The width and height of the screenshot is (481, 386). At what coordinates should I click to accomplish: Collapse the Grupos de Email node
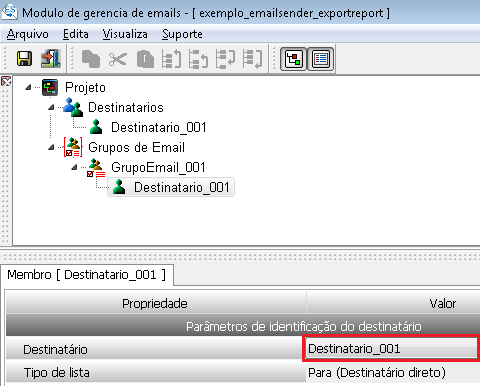pyautogui.click(x=51, y=147)
